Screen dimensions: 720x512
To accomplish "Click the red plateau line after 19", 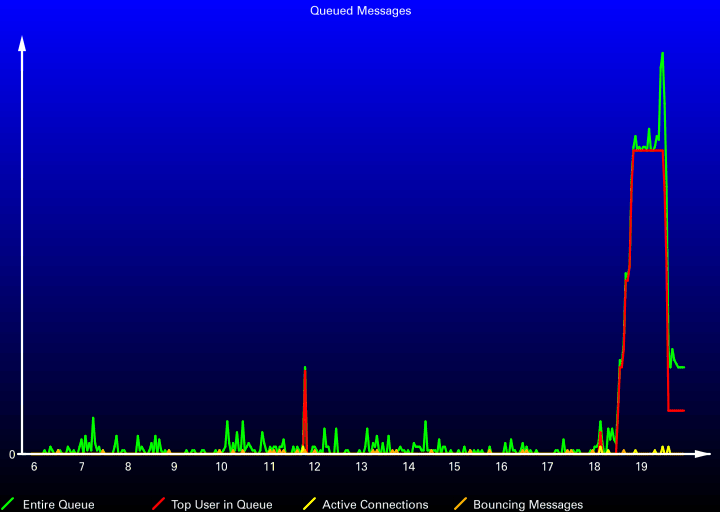I will (x=647, y=150).
